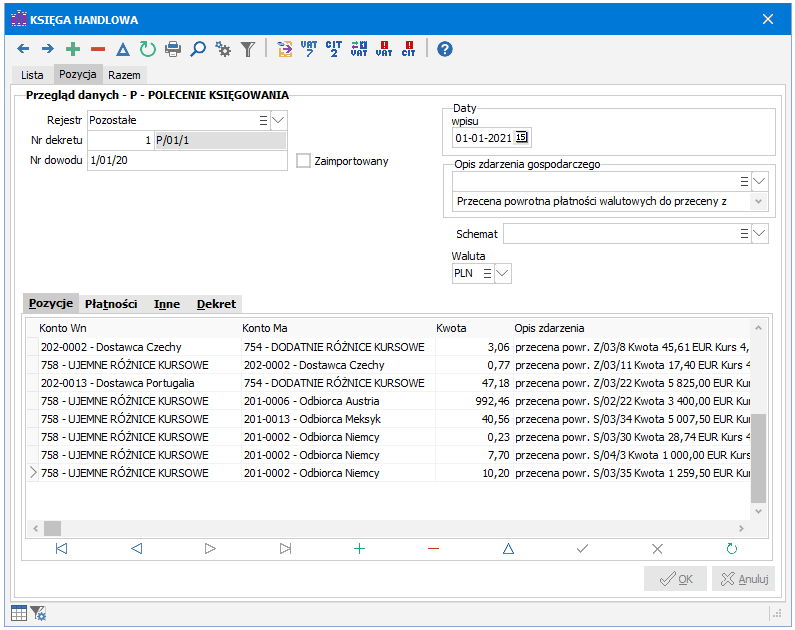Edit entry with blue triangle toolbar icon
Screen dimensions: 795x630
[x=123, y=49]
